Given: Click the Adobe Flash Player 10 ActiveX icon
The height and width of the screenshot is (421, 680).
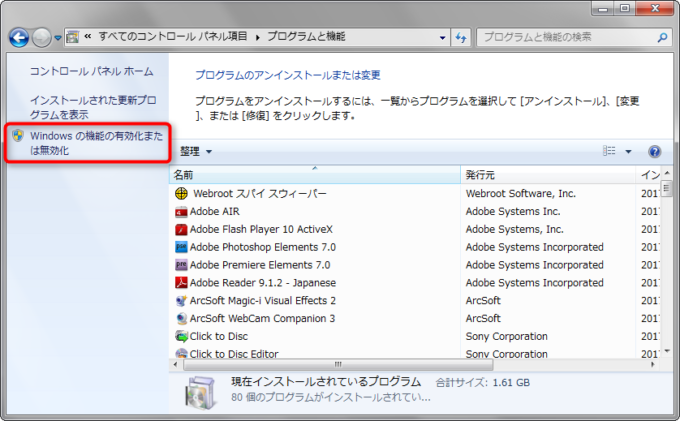Looking at the screenshot, I should (181, 229).
